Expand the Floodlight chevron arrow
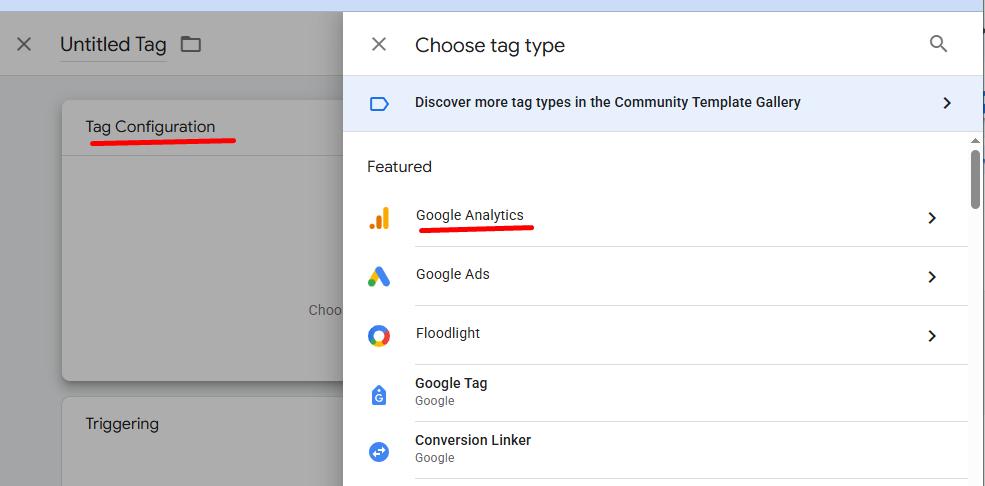Screen dimensions: 985x486 pyautogui.click(x=932, y=336)
